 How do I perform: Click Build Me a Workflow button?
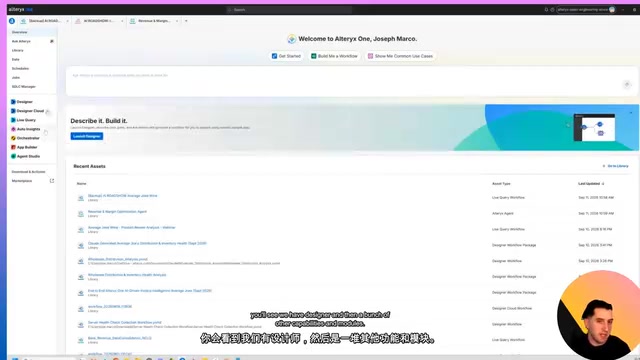[x=334, y=56]
